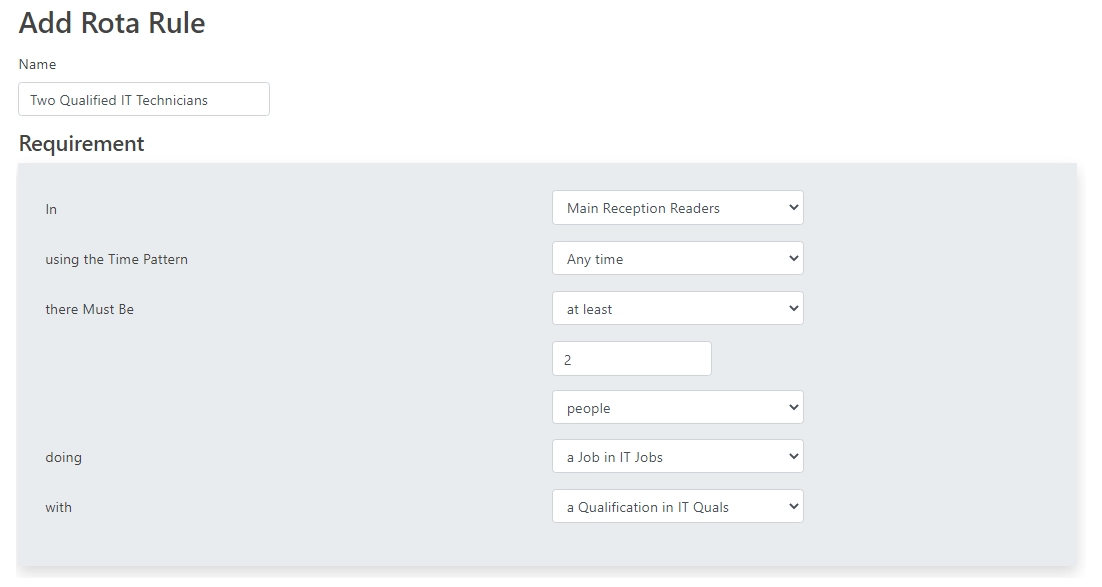Click the 'using the Time Pattern' label

pyautogui.click(x=117, y=259)
